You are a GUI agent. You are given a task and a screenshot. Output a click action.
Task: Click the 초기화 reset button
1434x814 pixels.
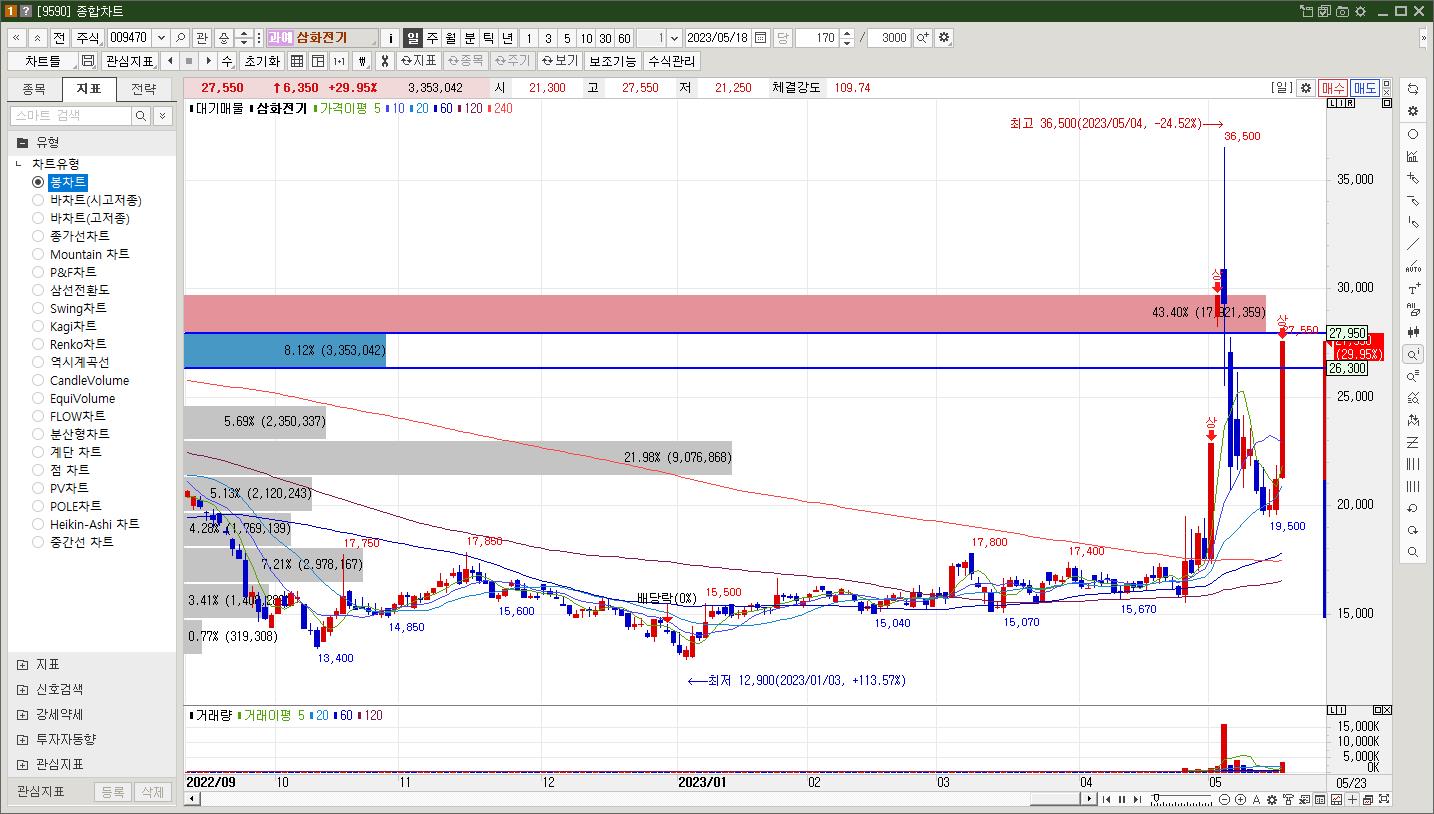(262, 61)
